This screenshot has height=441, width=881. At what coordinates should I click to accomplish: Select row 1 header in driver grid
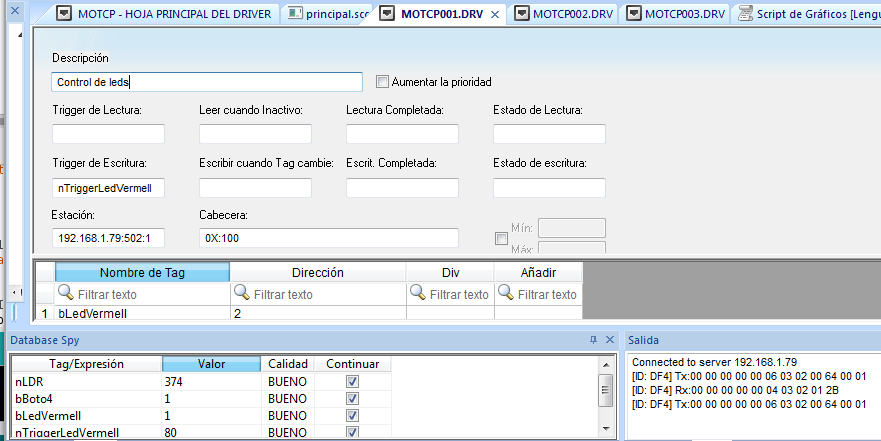pyautogui.click(x=45, y=313)
